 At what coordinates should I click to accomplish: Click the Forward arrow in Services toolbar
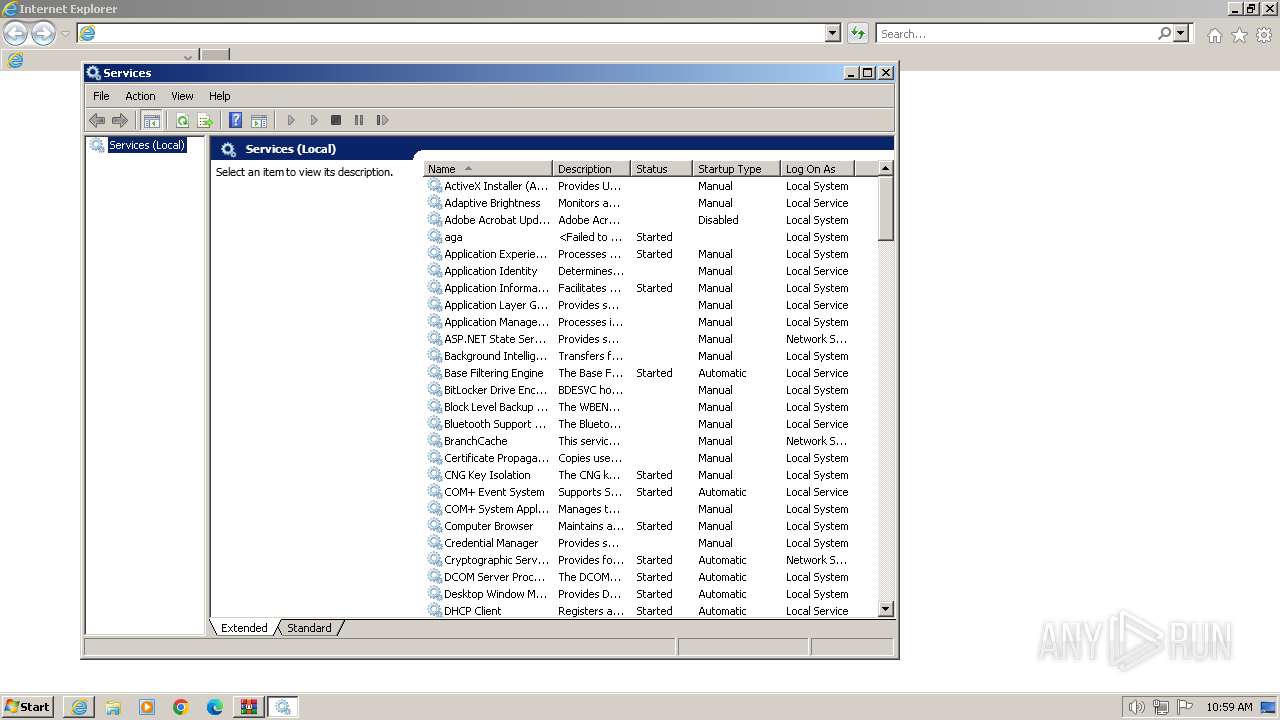point(120,120)
